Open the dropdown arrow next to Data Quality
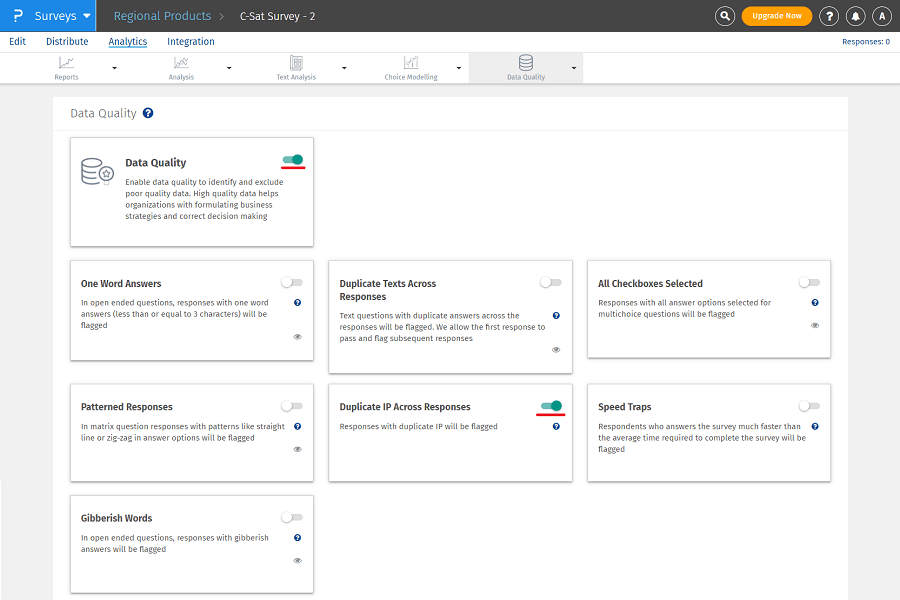This screenshot has width=900, height=600. click(573, 68)
